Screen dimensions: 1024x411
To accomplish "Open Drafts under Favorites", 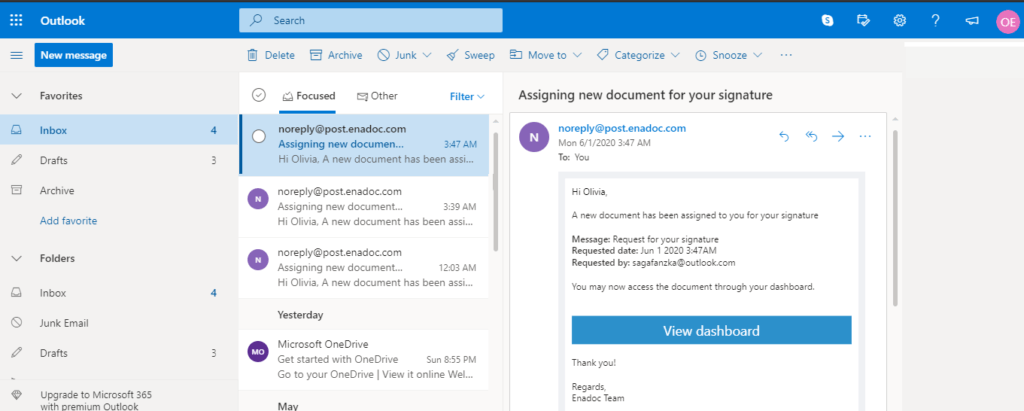I will click(119, 161).
